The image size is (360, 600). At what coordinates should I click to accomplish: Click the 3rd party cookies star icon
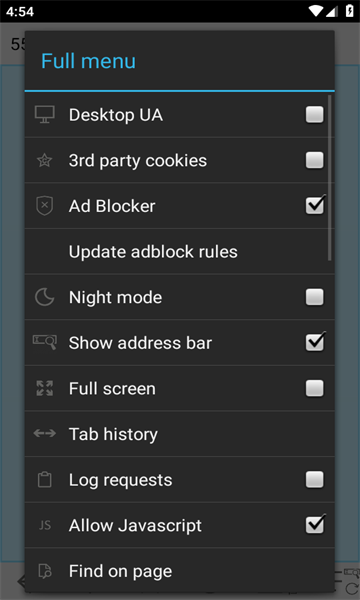click(45, 160)
